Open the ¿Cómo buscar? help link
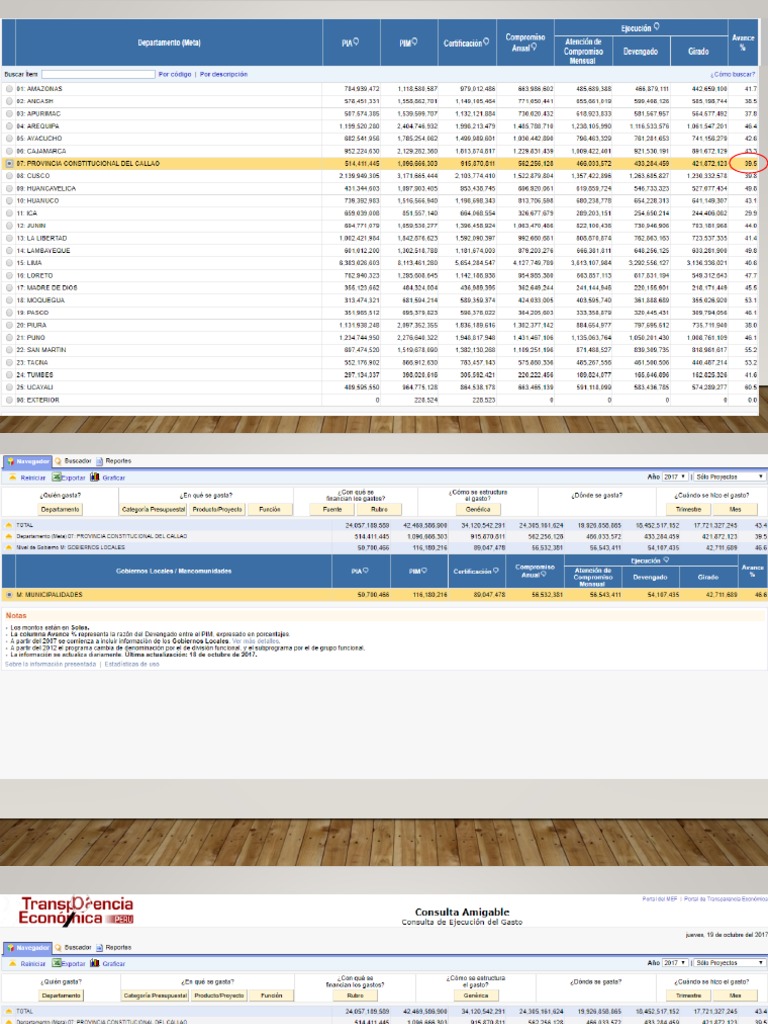This screenshot has height=1024, width=768. pyautogui.click(x=733, y=74)
